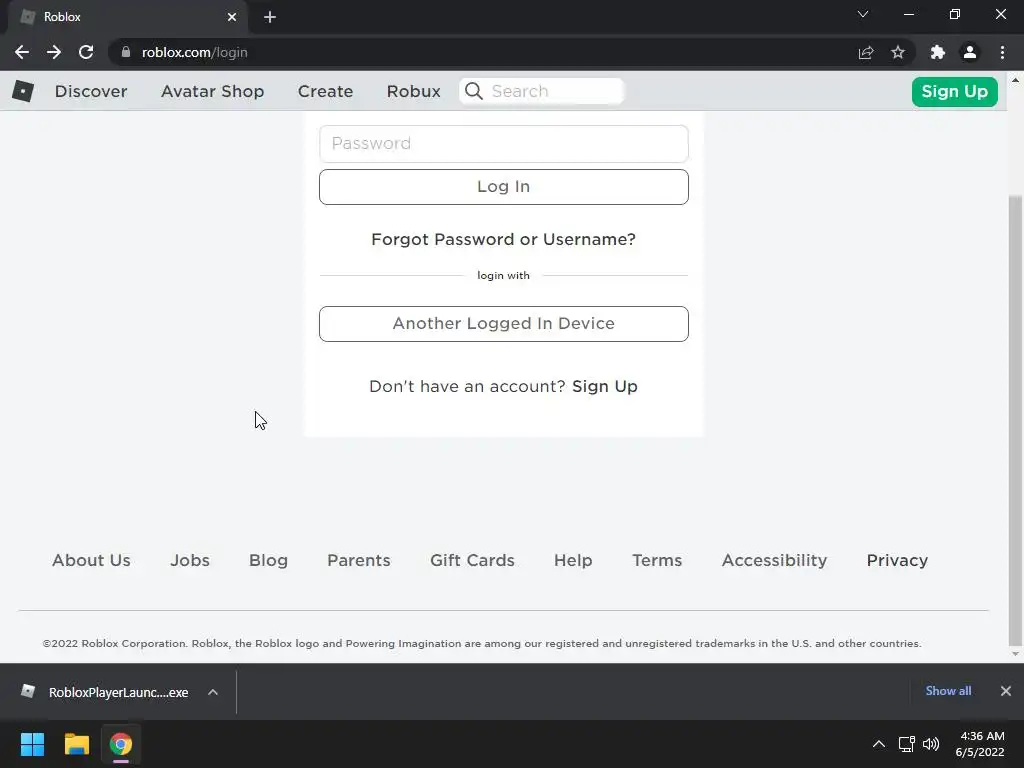Close the downloads bar
1024x768 pixels.
[1006, 691]
